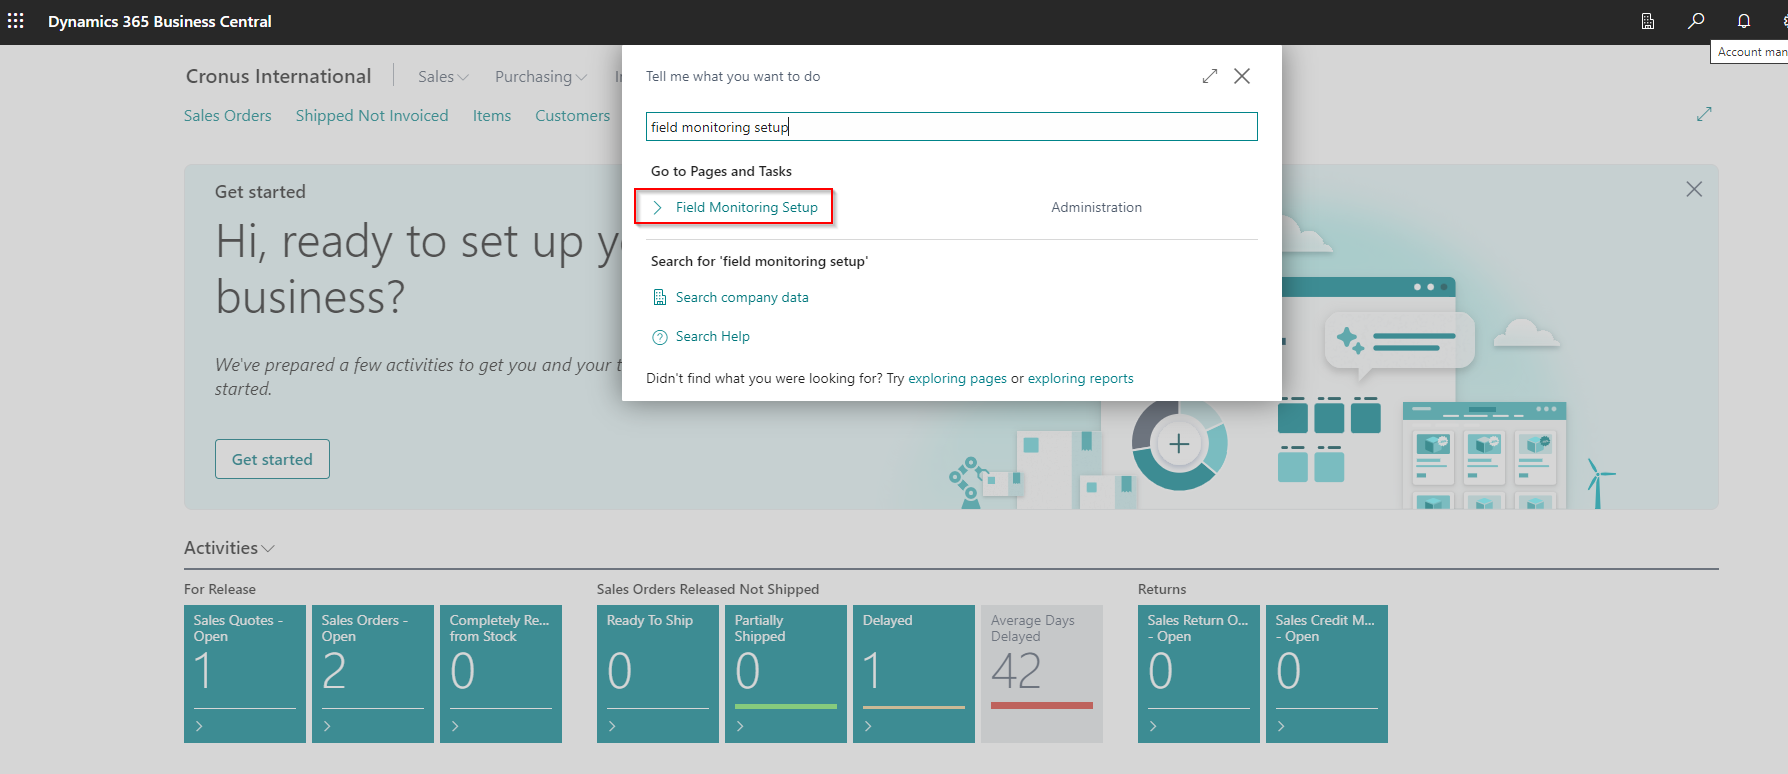Screen dimensions: 1788x774
Task: Click the Cronus International company name
Action: pos(278,76)
